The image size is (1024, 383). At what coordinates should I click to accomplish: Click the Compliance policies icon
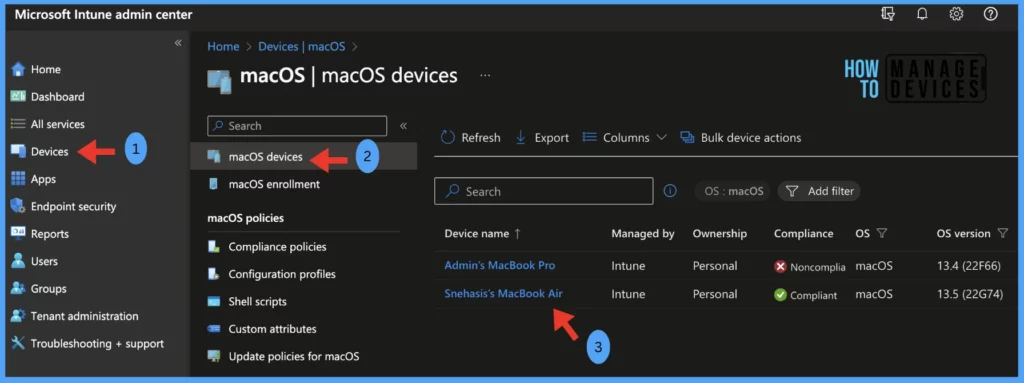click(214, 247)
